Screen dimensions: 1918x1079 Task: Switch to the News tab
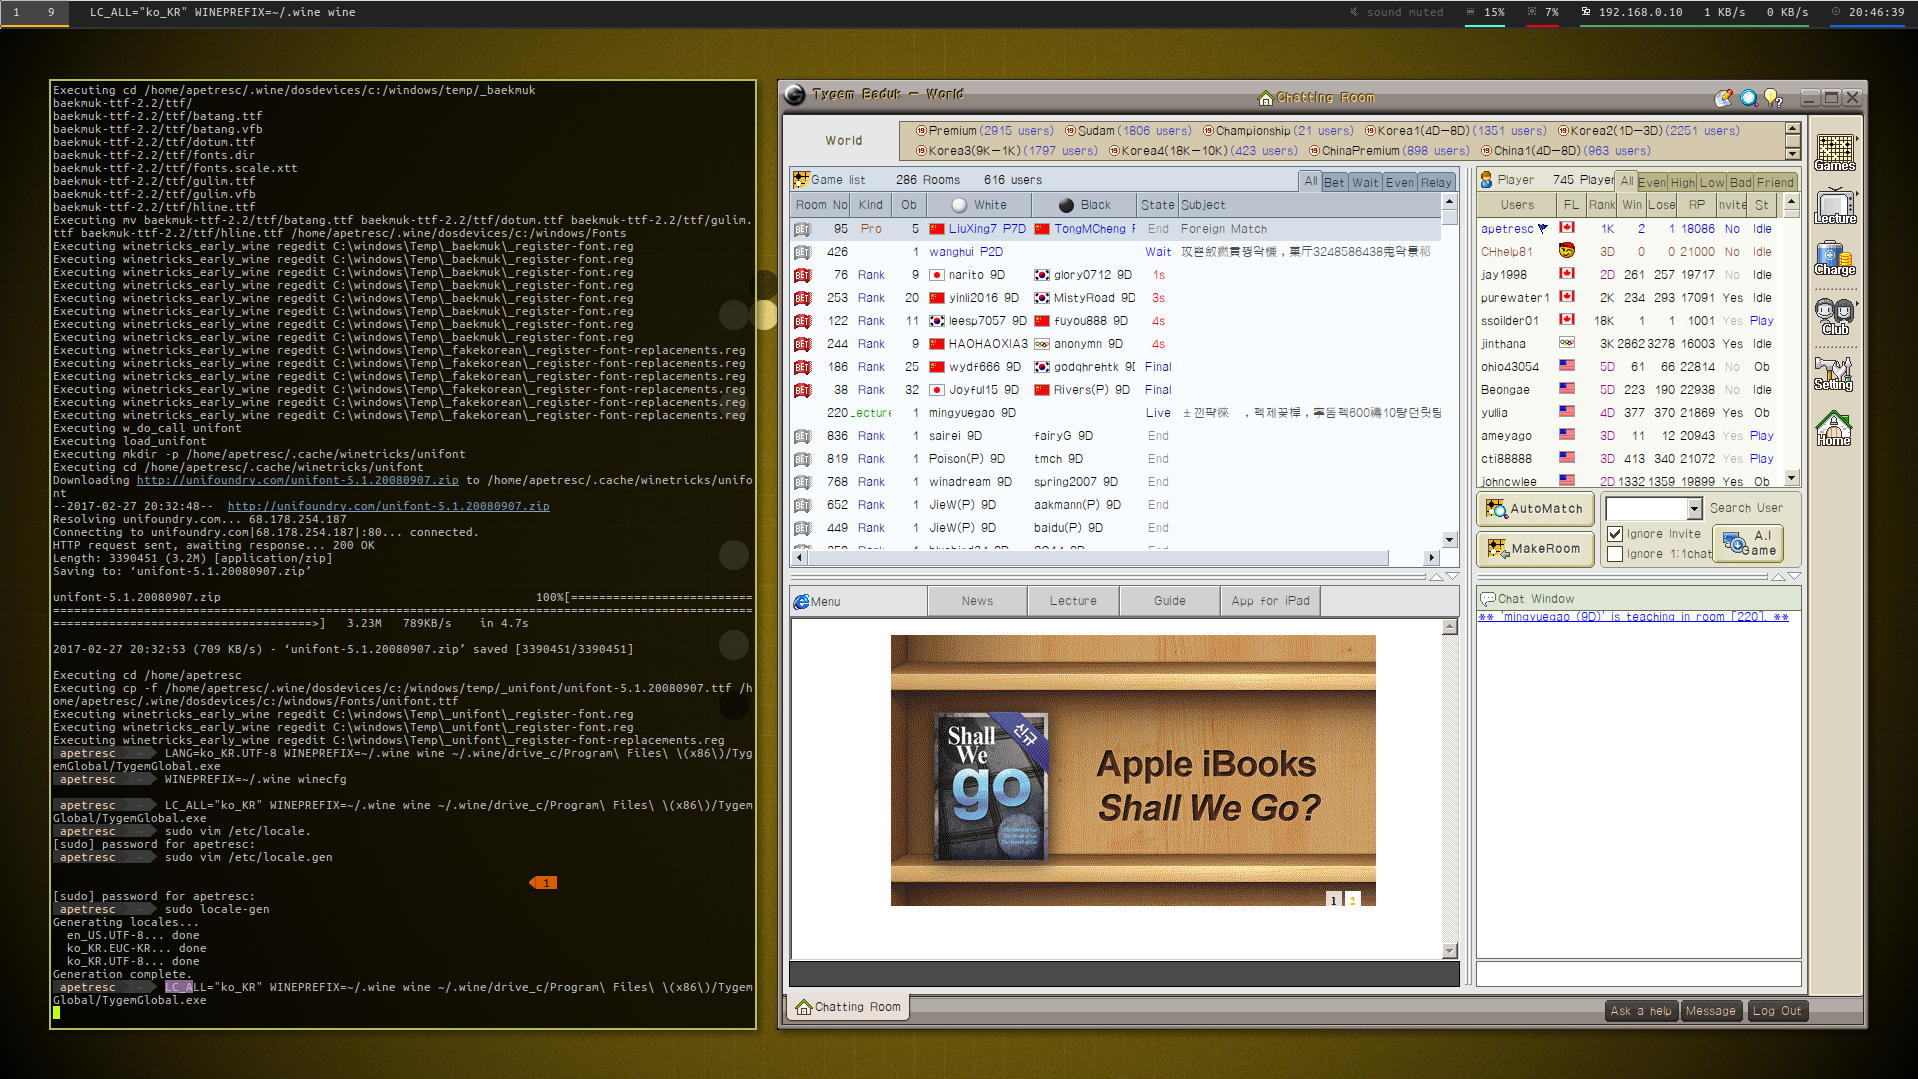click(976, 600)
